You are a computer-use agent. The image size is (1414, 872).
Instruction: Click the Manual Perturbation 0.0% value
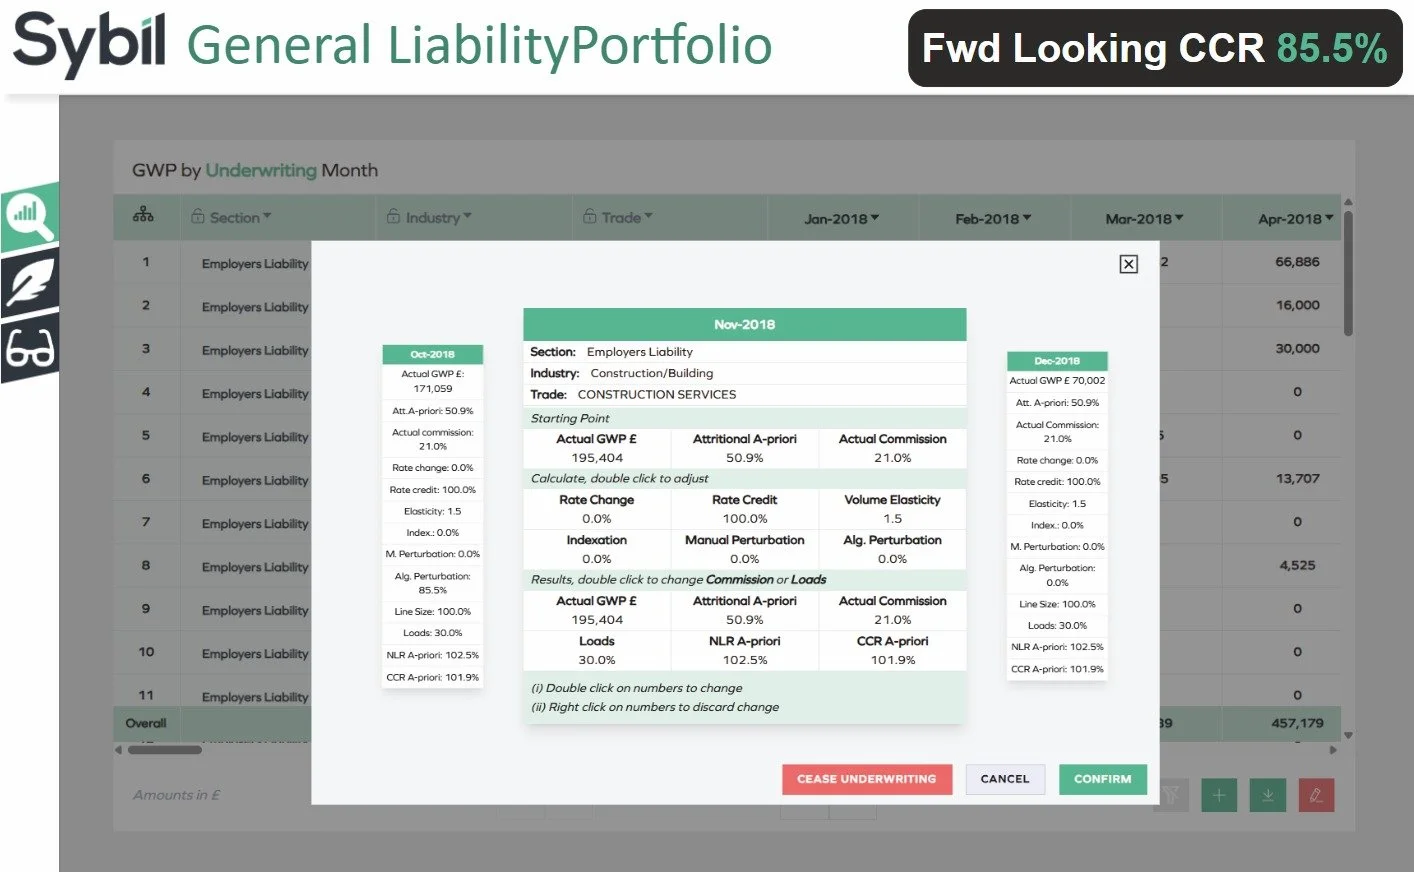(745, 559)
